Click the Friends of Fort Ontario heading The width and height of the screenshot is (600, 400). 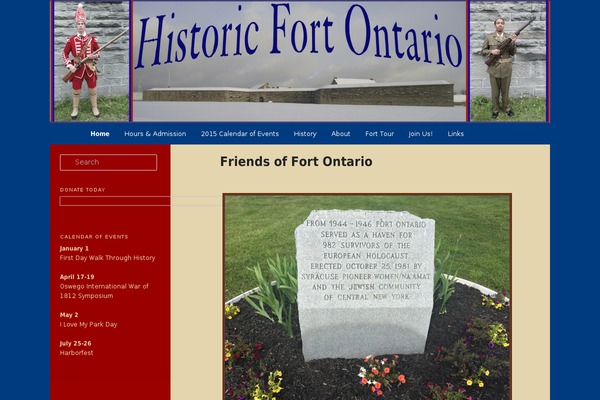pyautogui.click(x=296, y=162)
